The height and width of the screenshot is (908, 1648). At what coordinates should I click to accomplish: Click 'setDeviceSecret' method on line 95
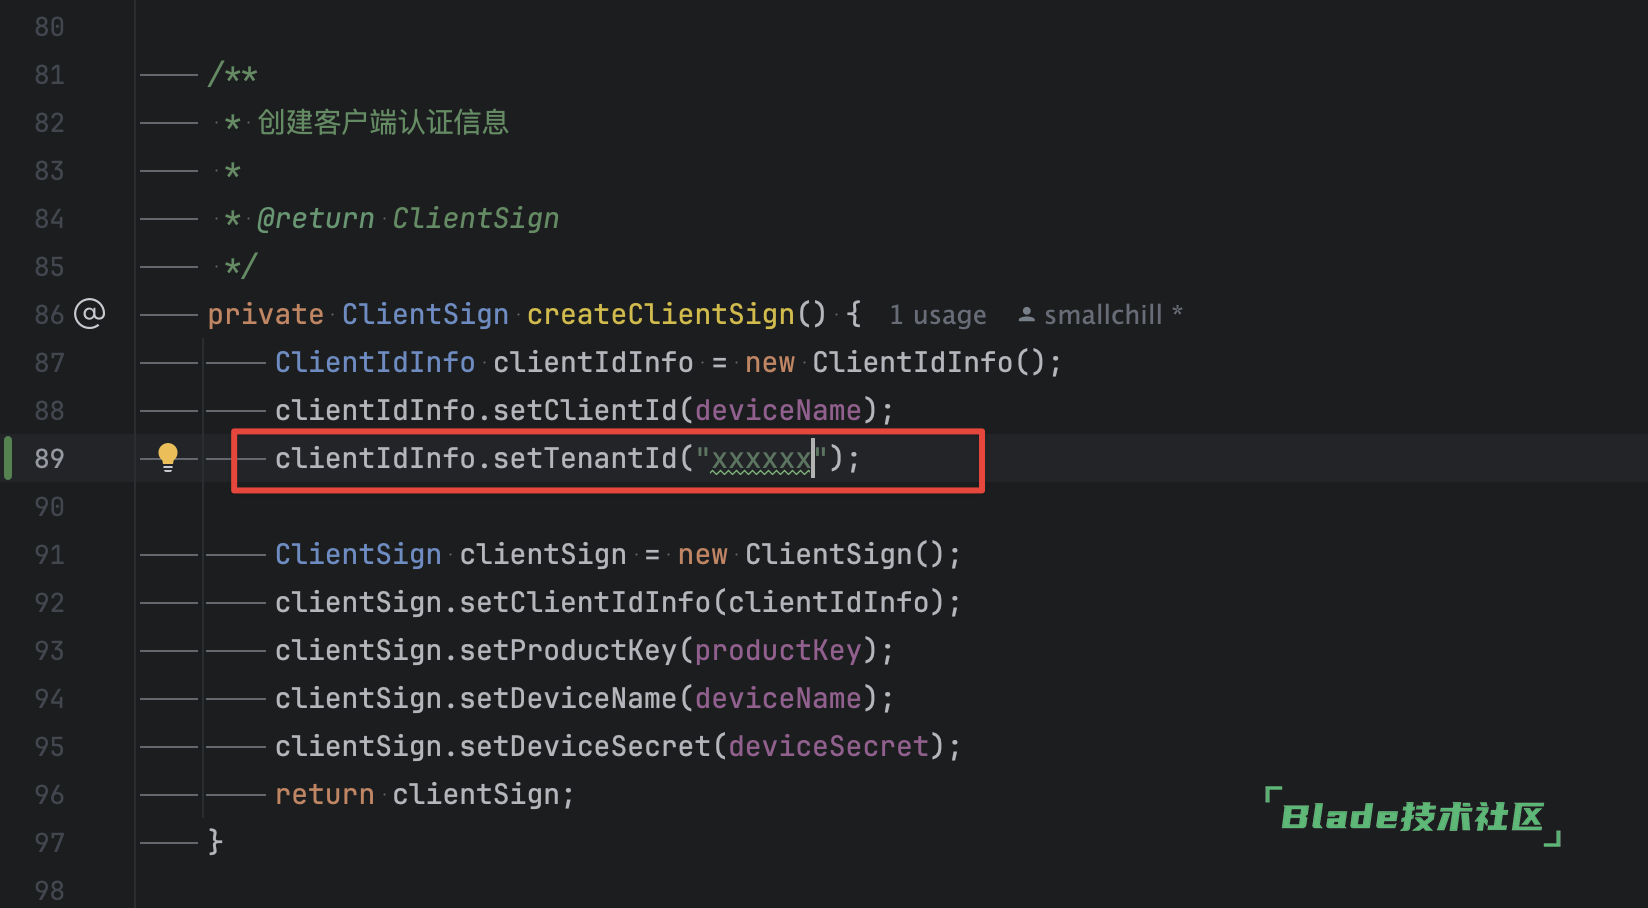tap(585, 746)
